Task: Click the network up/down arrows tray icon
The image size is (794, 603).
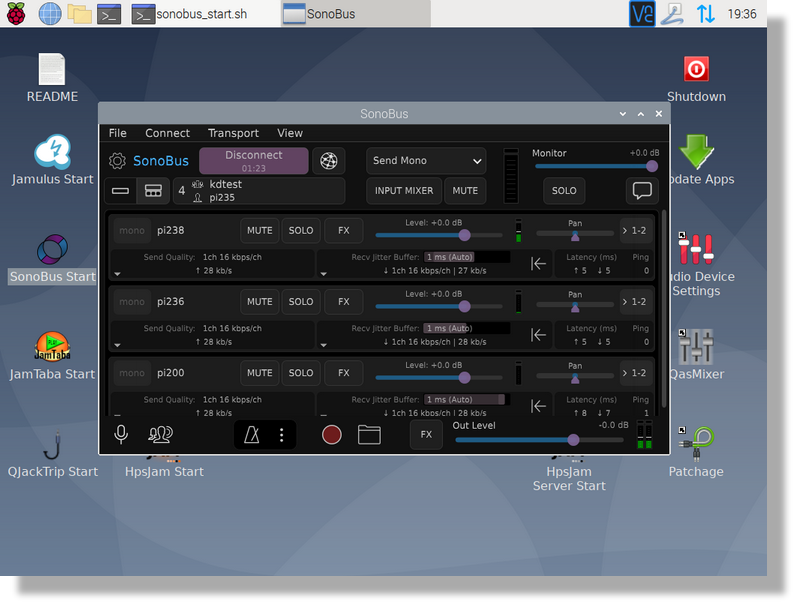Action: pos(705,14)
